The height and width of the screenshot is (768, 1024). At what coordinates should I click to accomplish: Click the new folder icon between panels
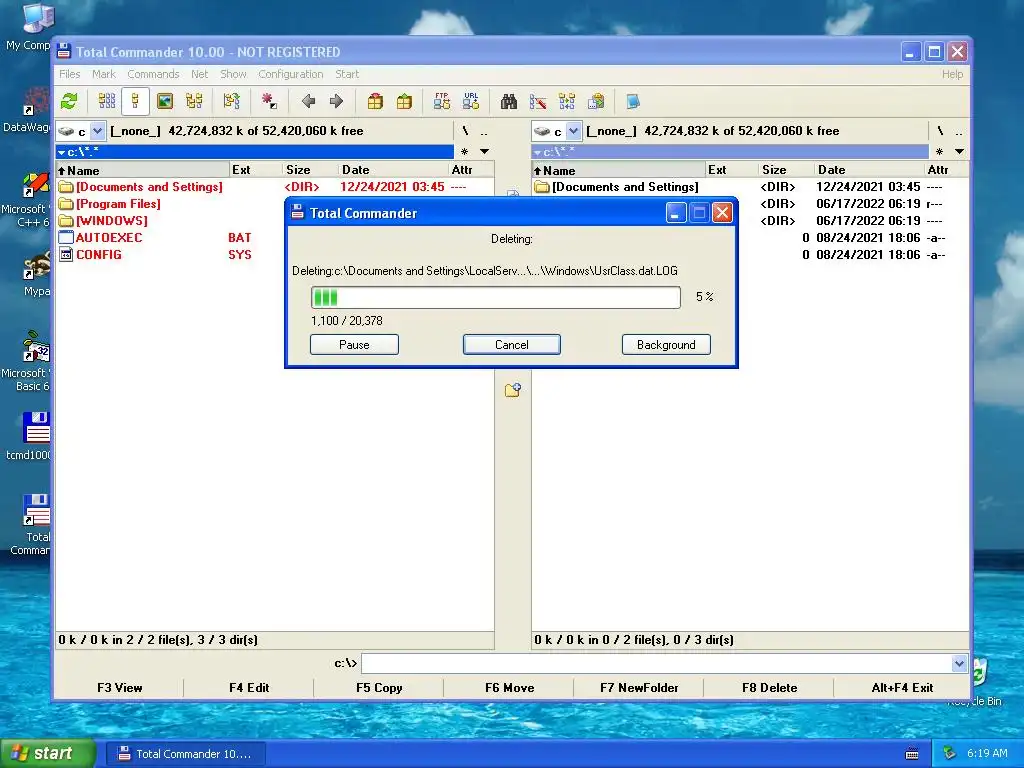click(x=513, y=390)
